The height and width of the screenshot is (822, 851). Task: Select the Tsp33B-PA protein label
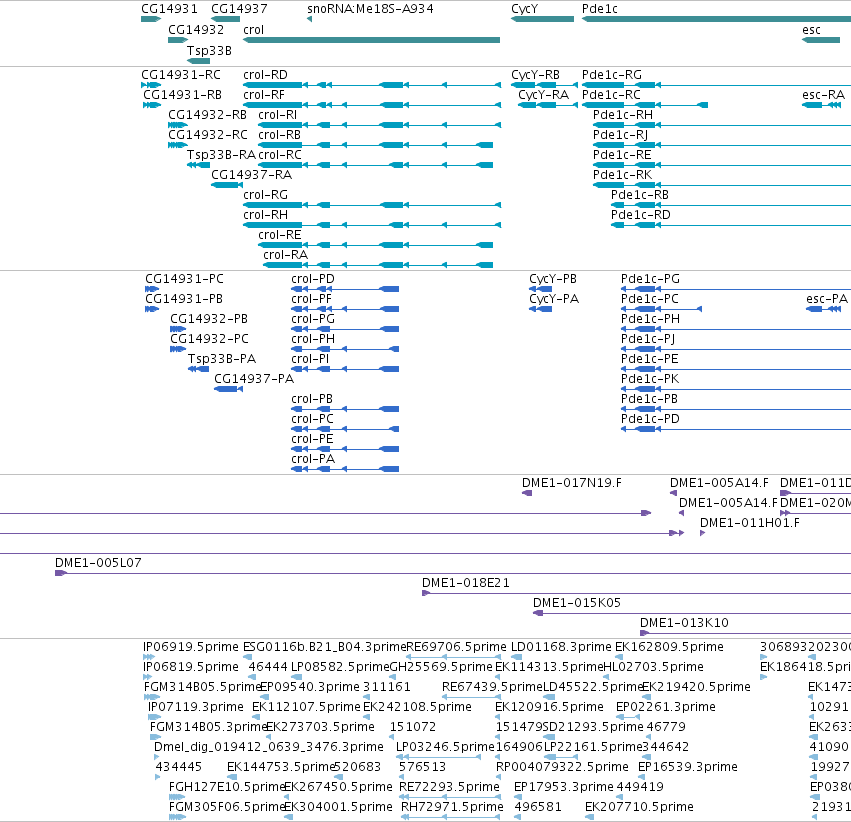tap(221, 359)
